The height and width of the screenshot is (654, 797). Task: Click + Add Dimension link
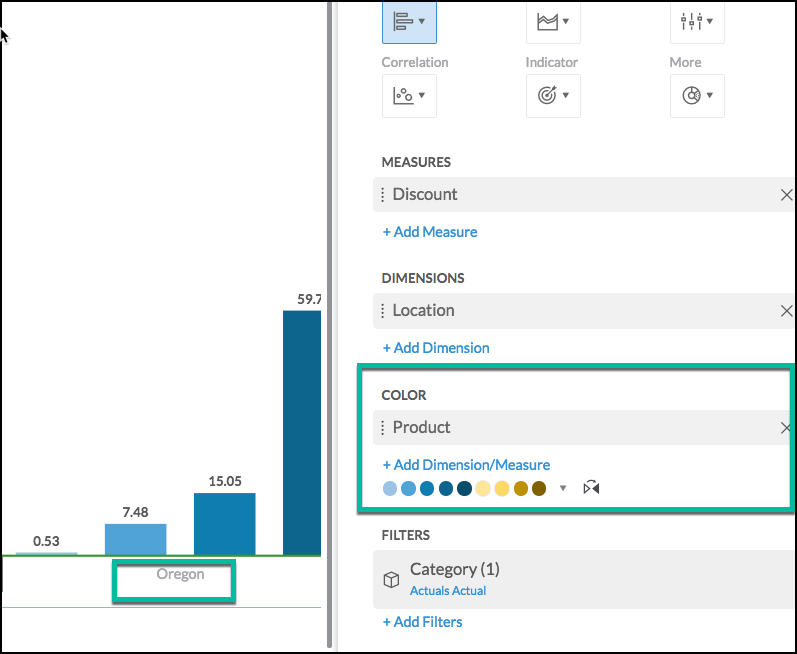click(436, 348)
